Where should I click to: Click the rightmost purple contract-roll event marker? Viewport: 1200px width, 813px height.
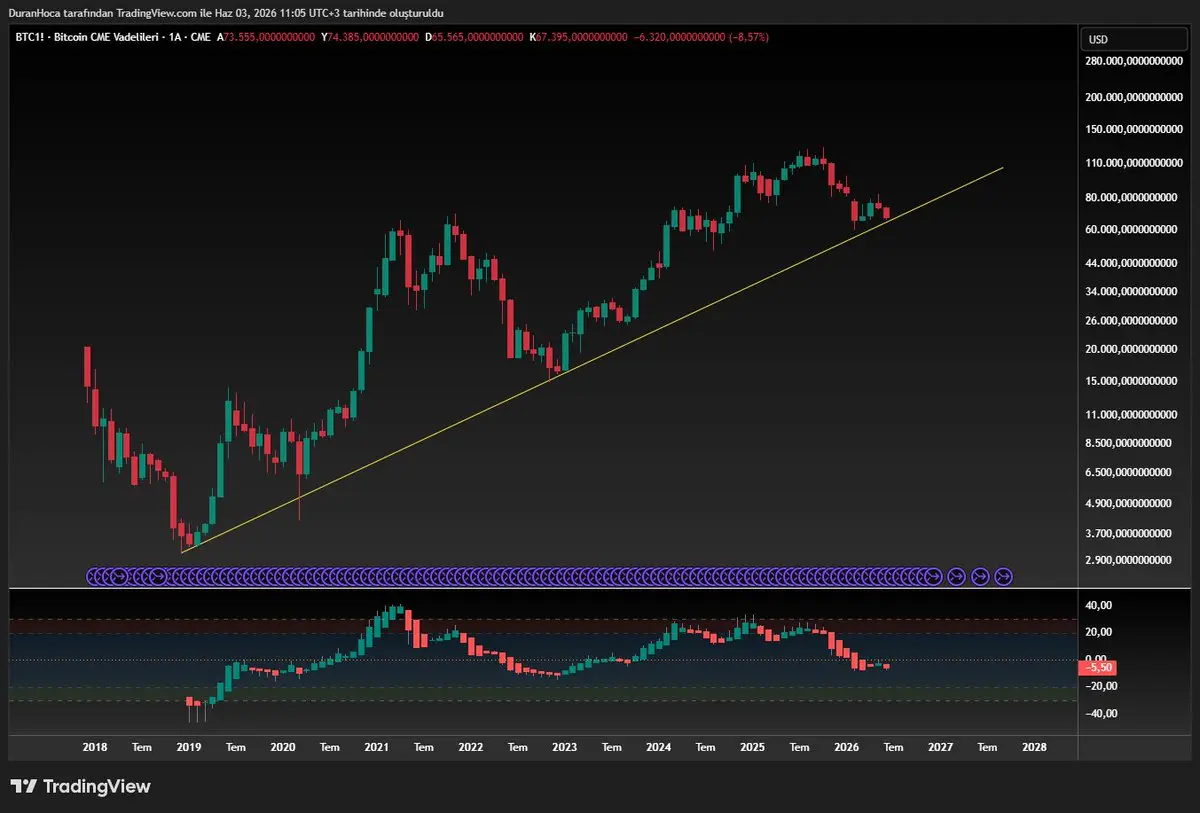point(1004,576)
